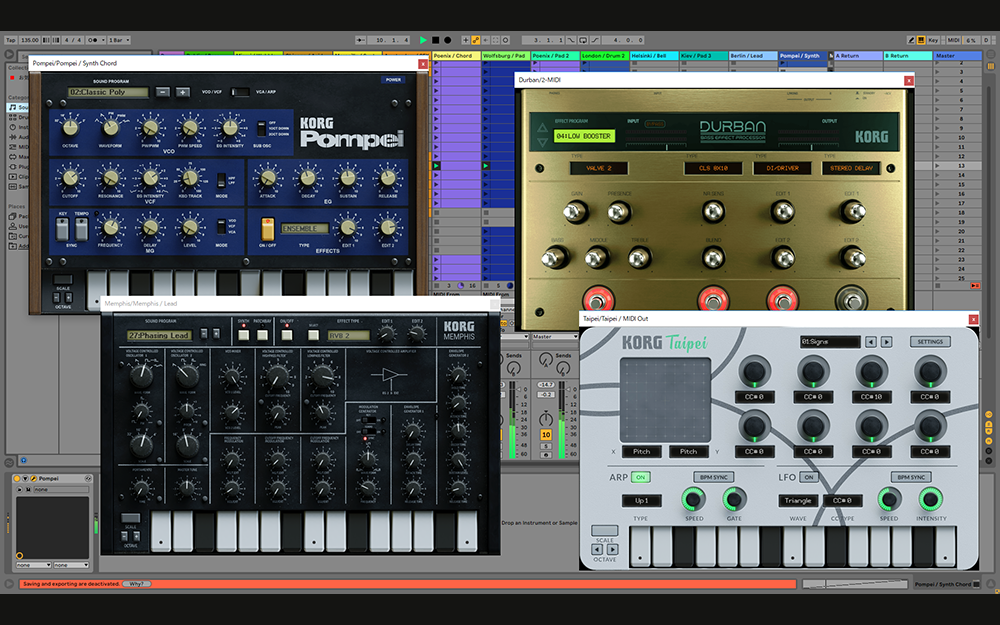Viewport: 1000px width, 625px height.
Task: Click the Pompei ENSEMBLE effect type display
Action: point(305,228)
